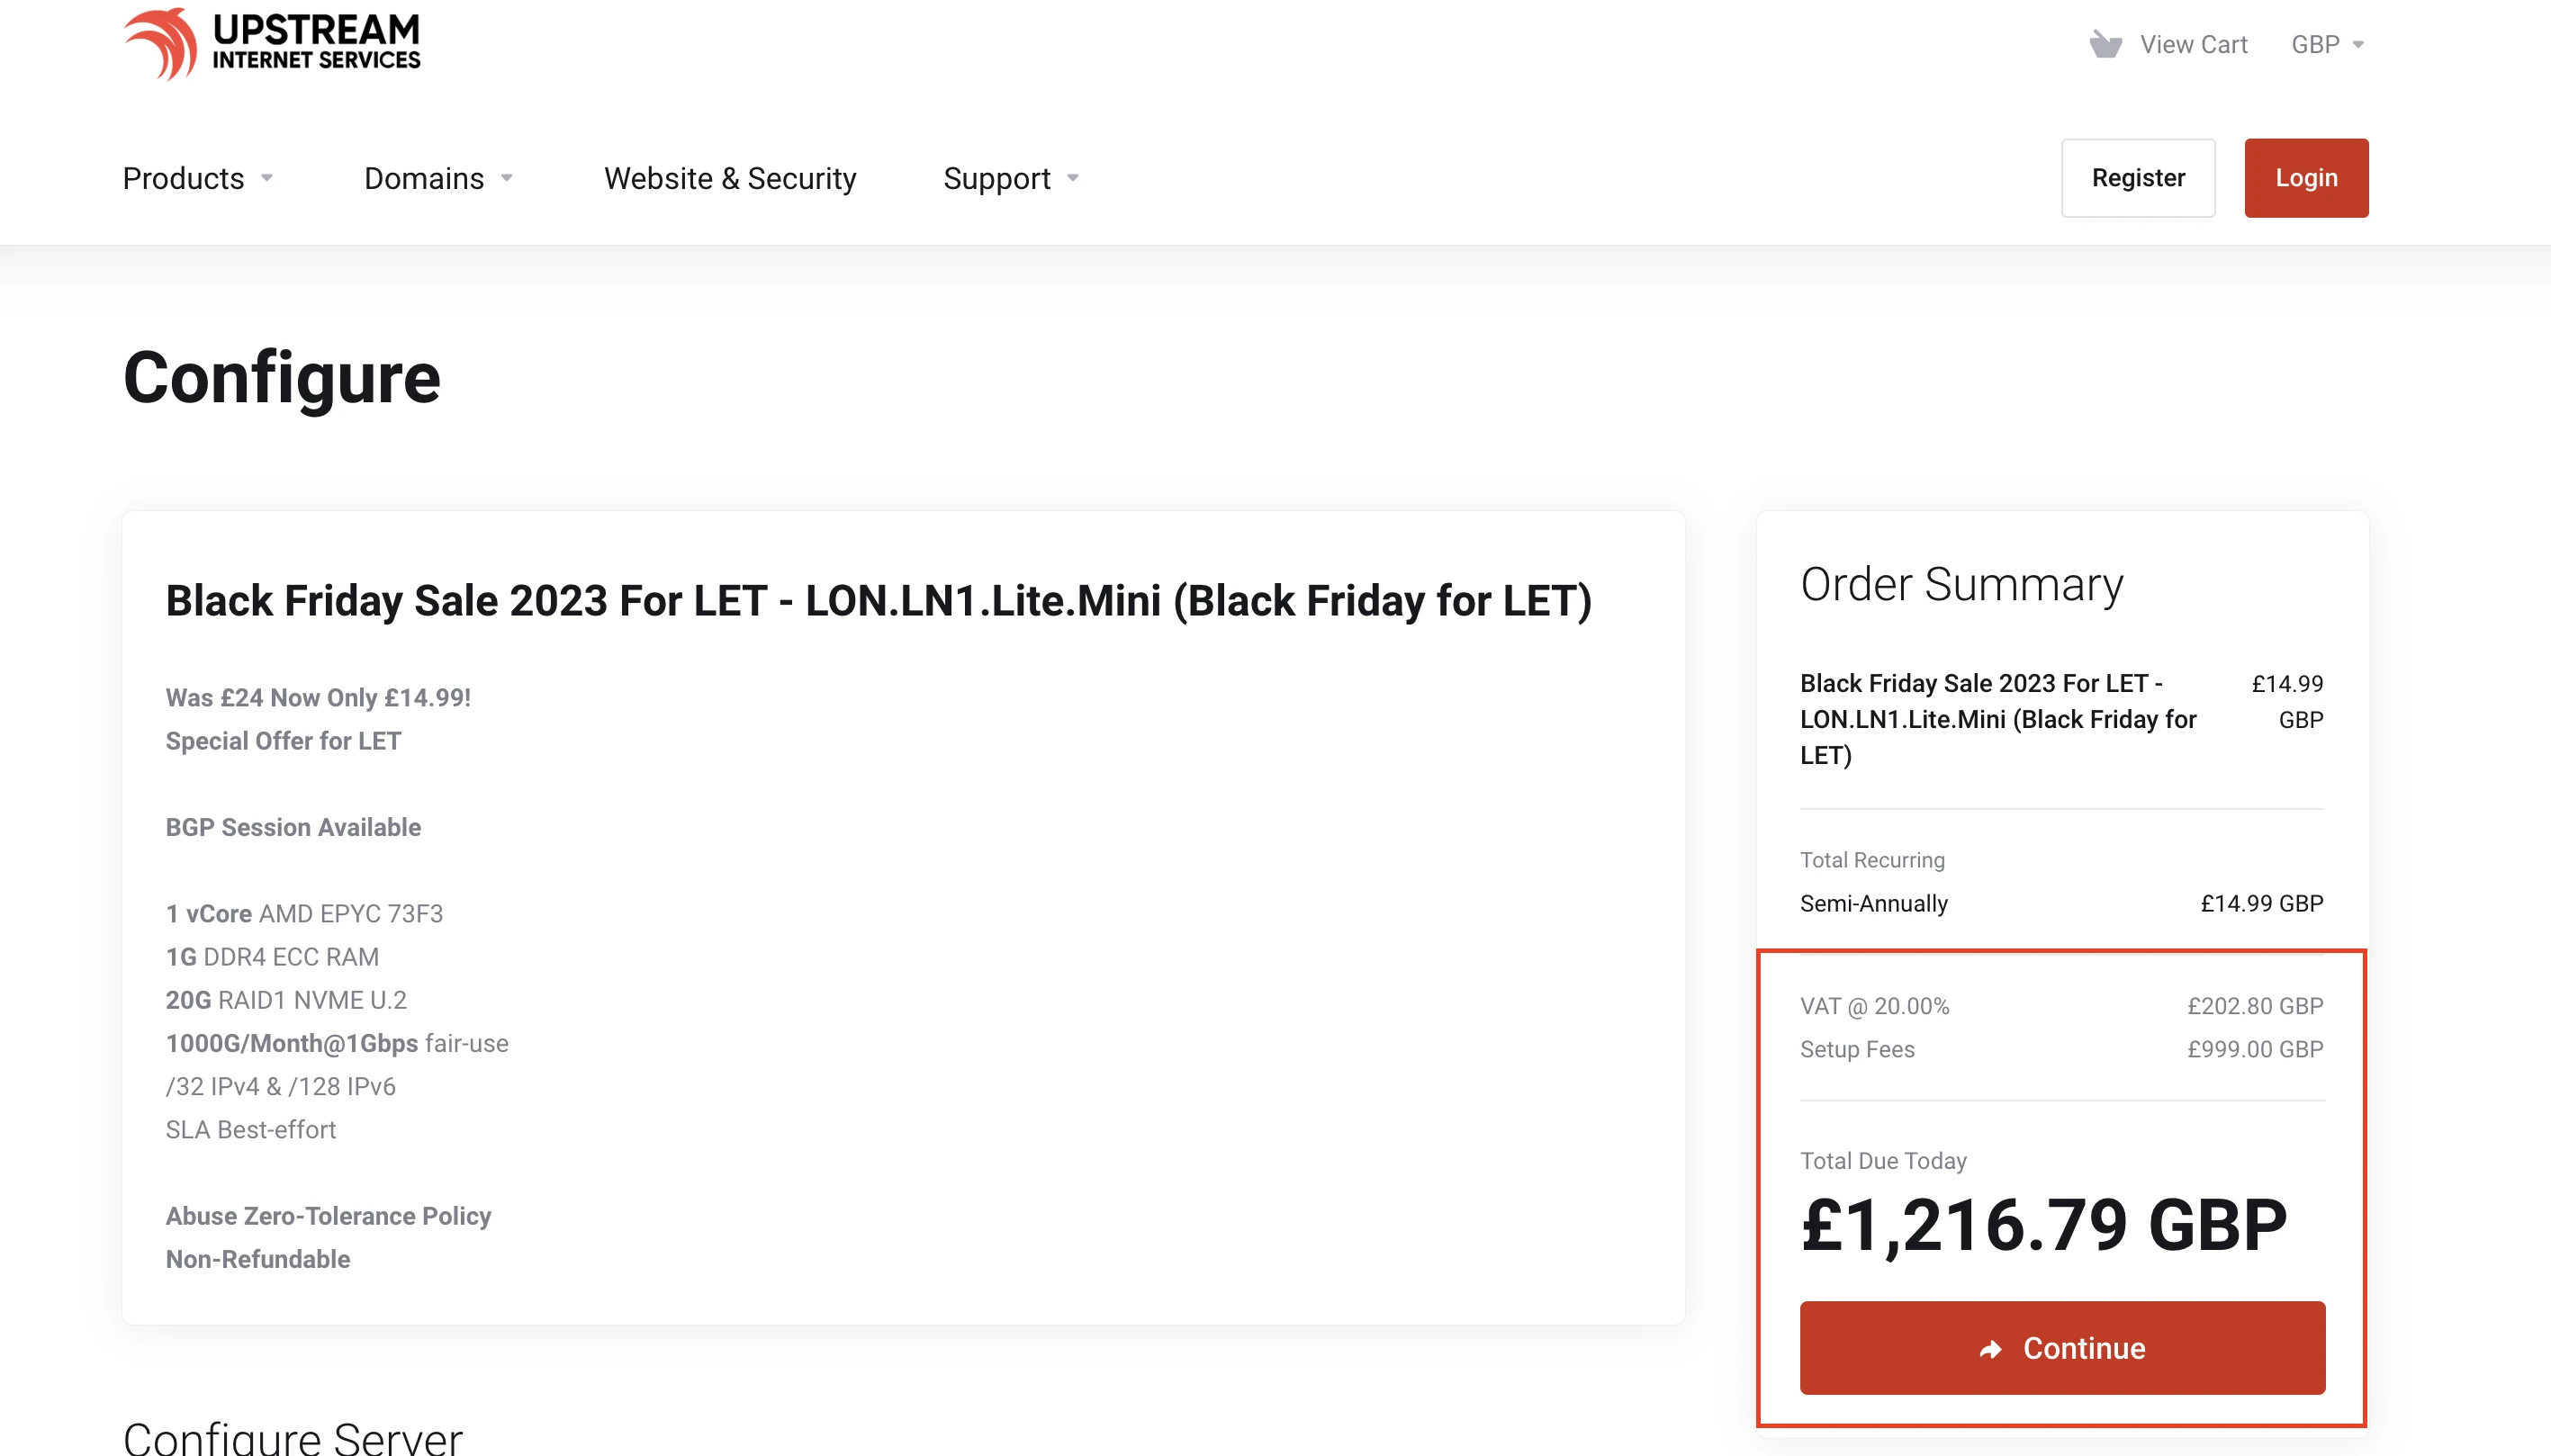The image size is (2551, 1456).
Task: Open the Support menu
Action: (x=1011, y=178)
